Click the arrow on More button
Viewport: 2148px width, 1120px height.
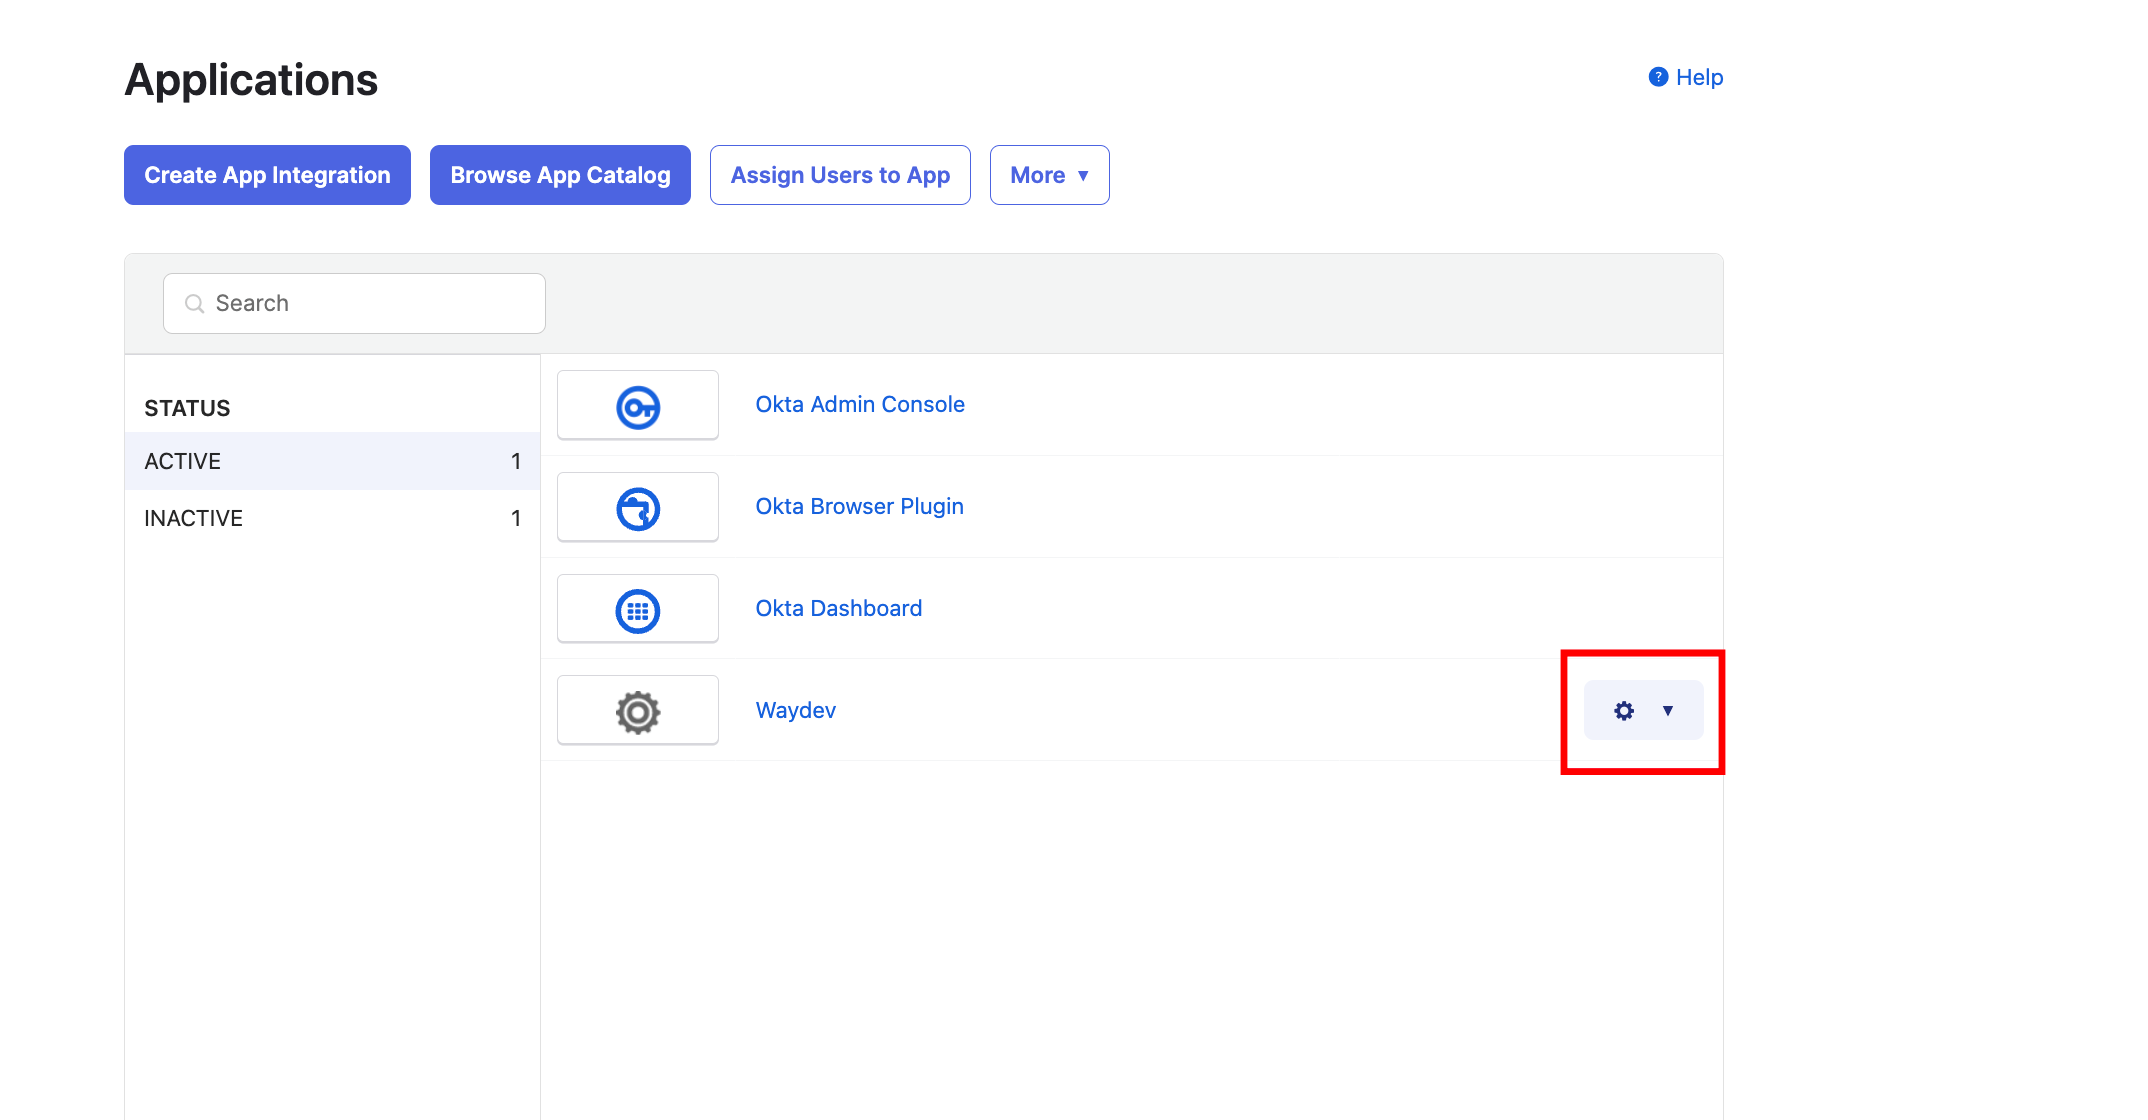point(1083,176)
